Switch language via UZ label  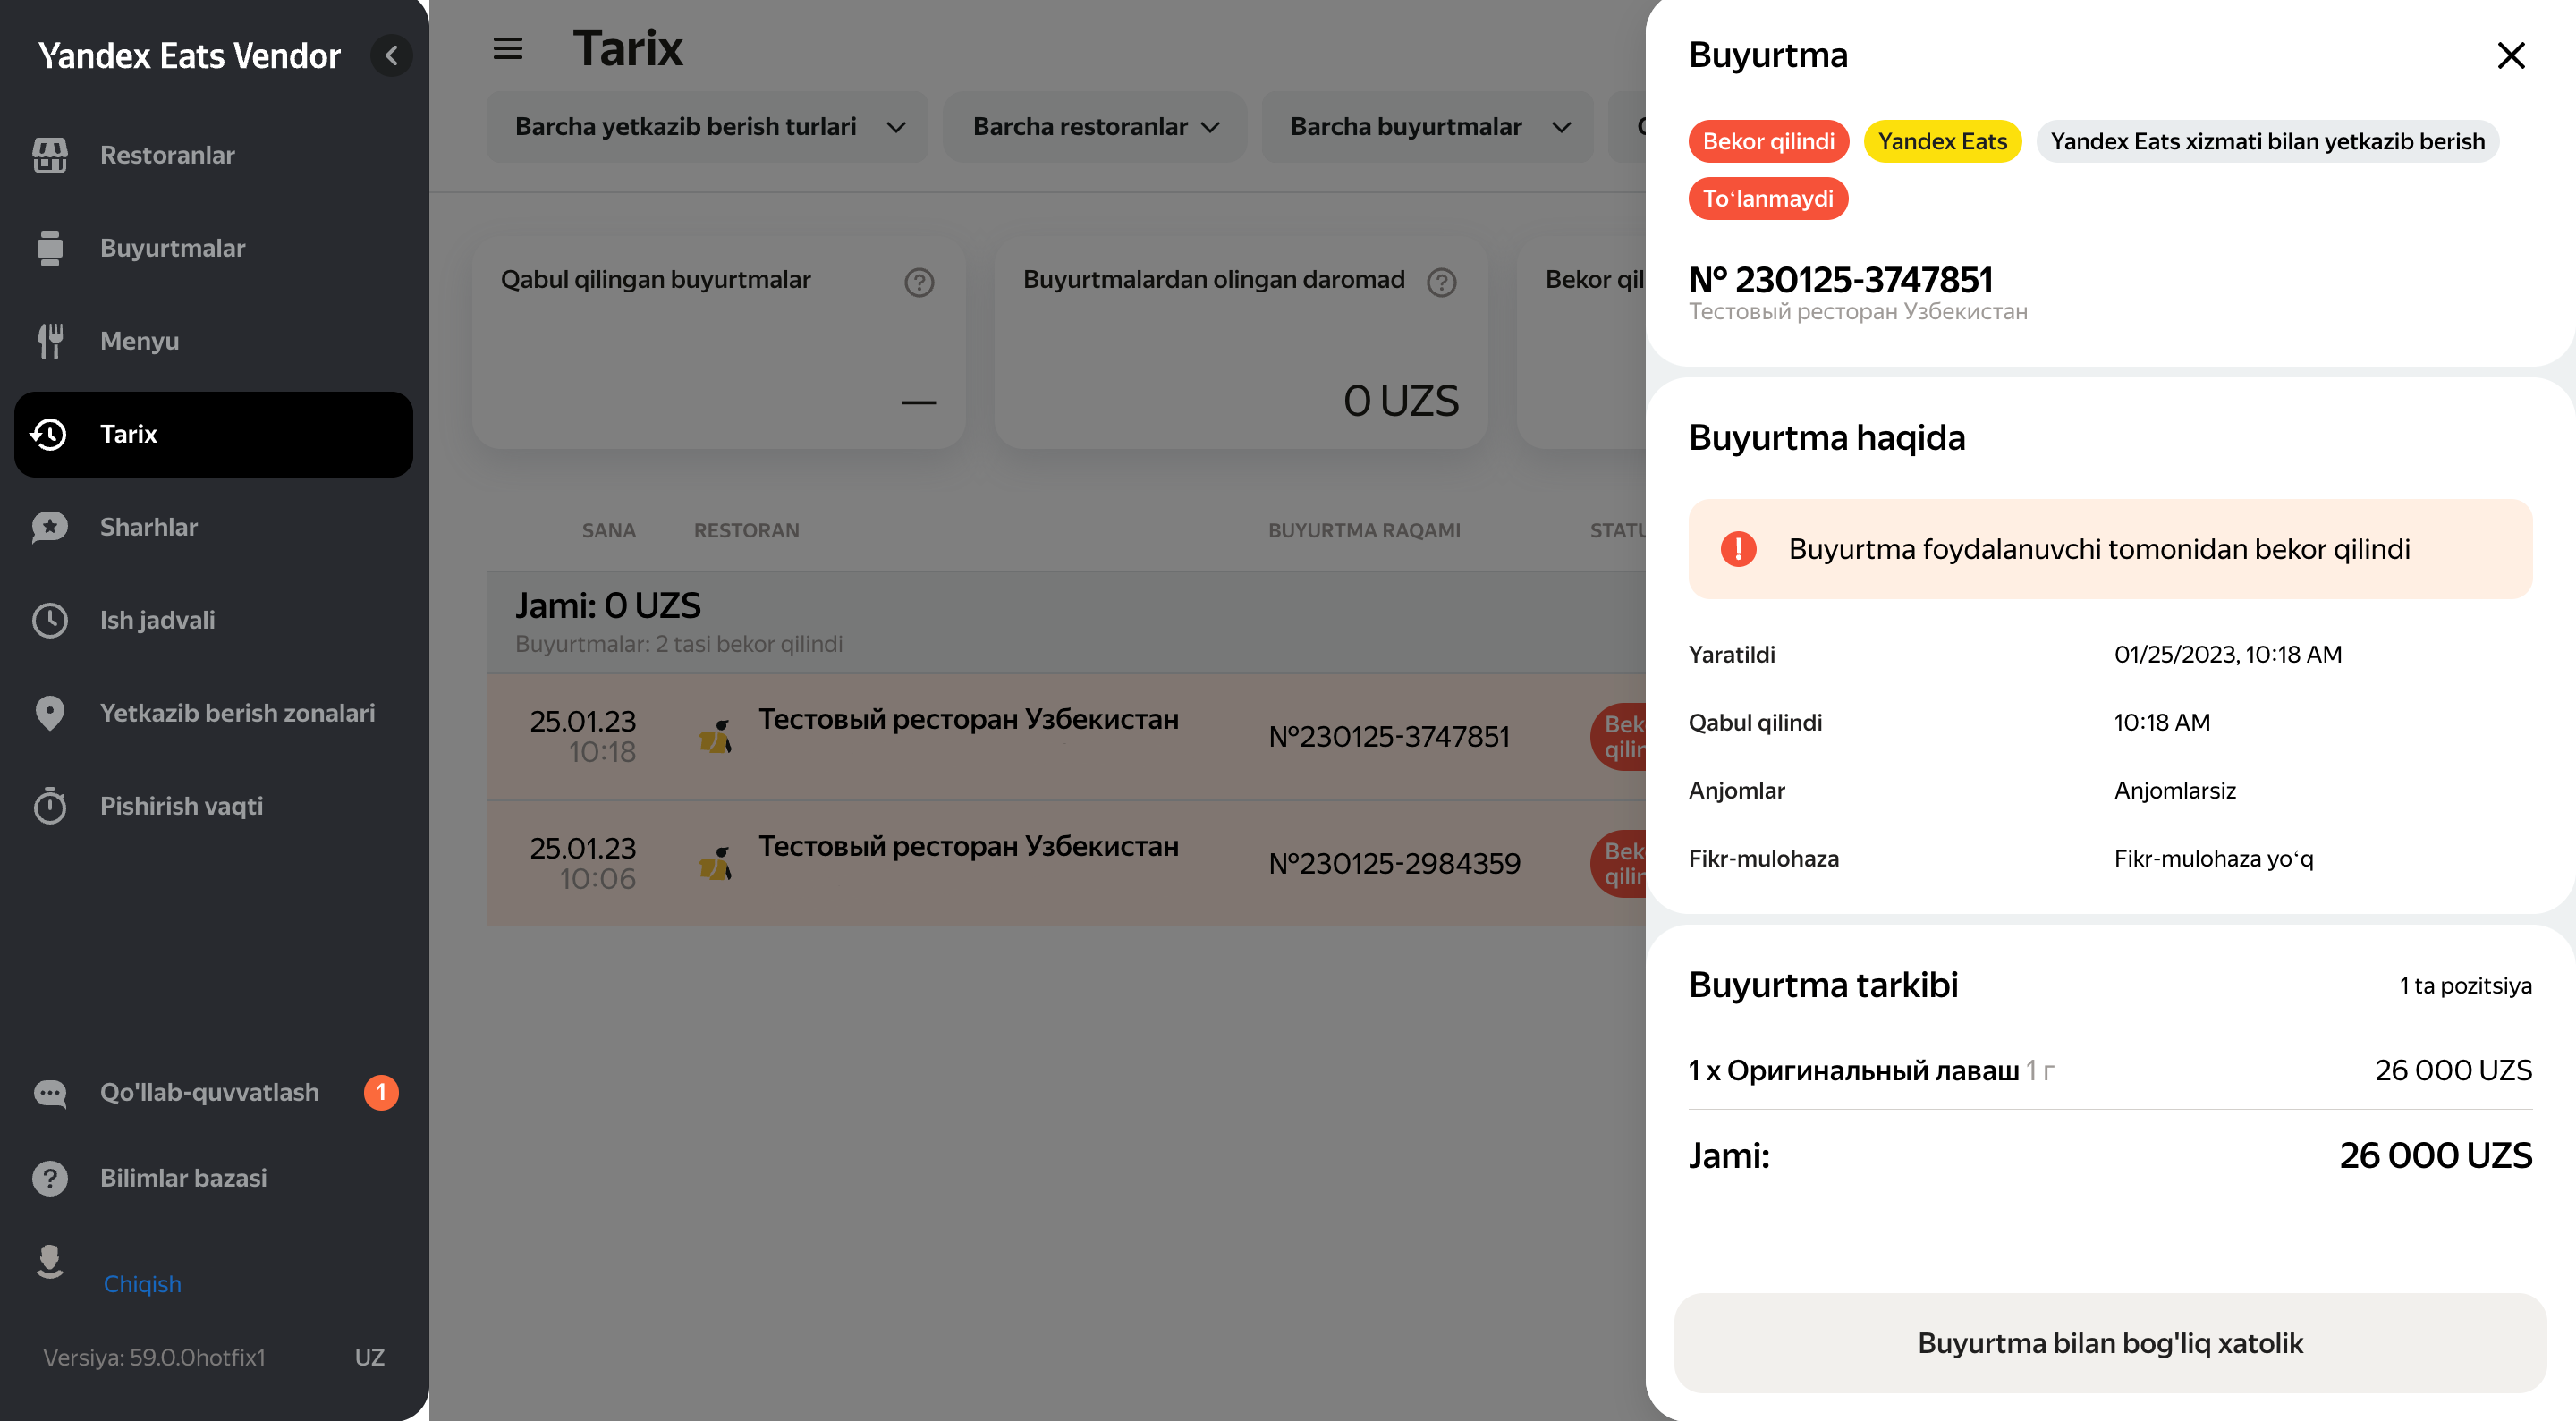(x=370, y=1357)
